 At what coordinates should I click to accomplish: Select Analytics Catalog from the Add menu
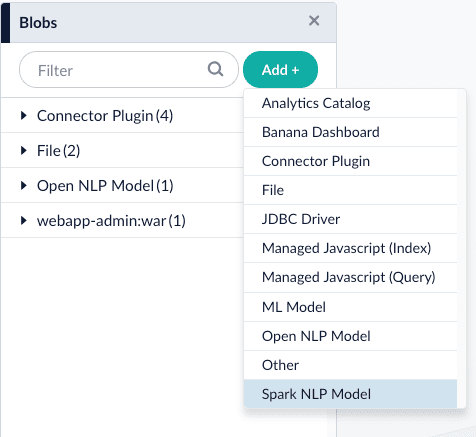(x=350, y=103)
